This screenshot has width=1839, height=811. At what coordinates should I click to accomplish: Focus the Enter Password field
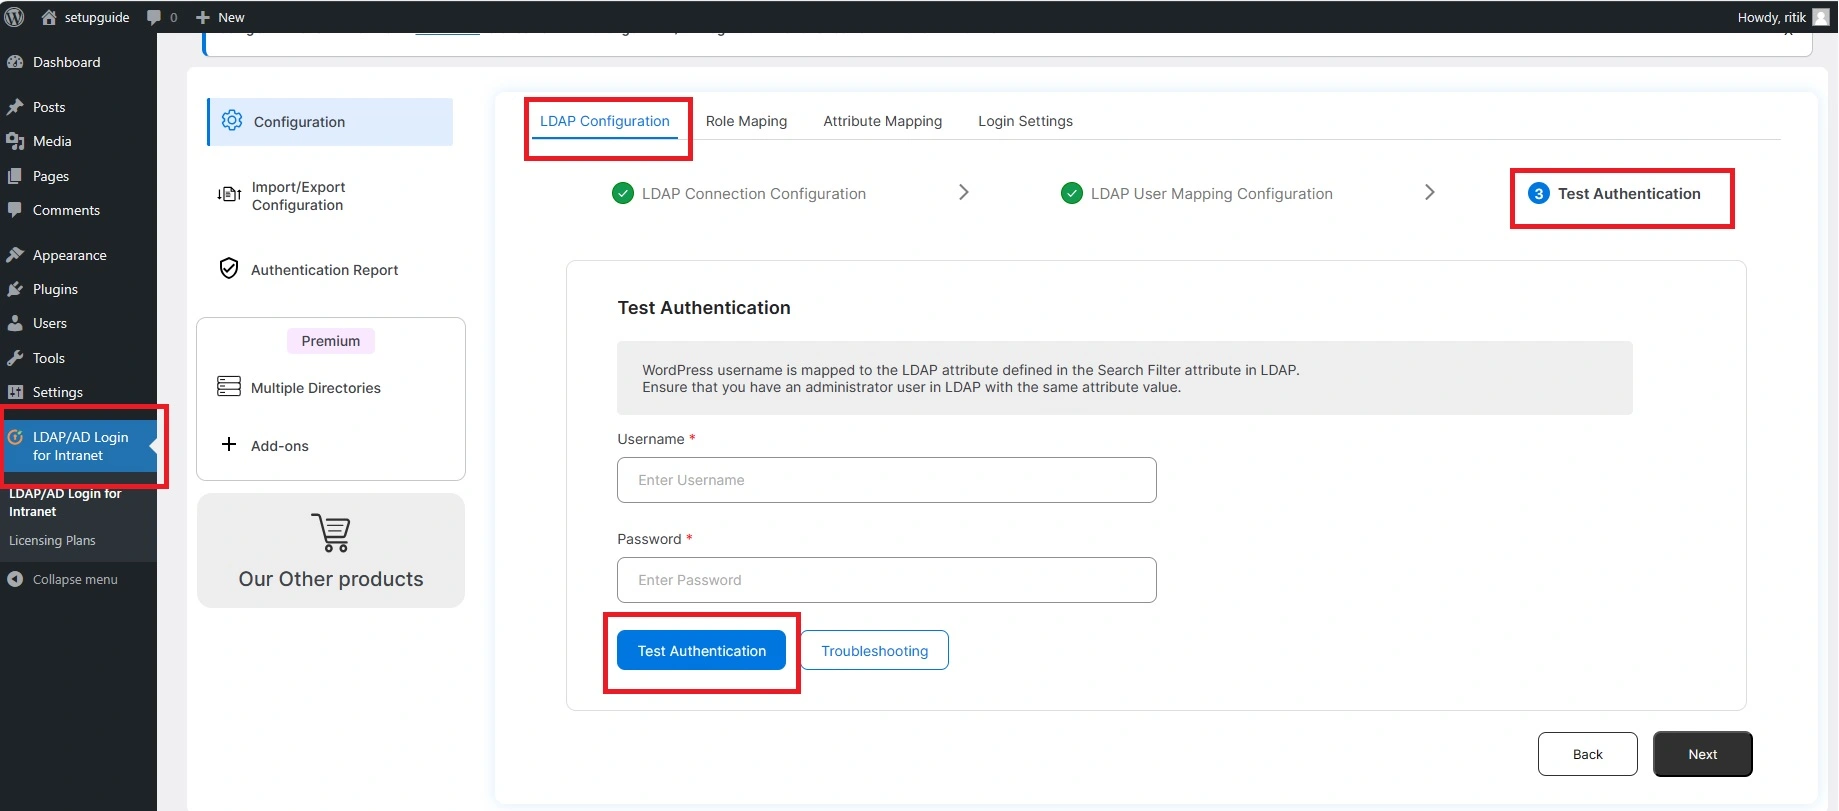click(x=887, y=580)
